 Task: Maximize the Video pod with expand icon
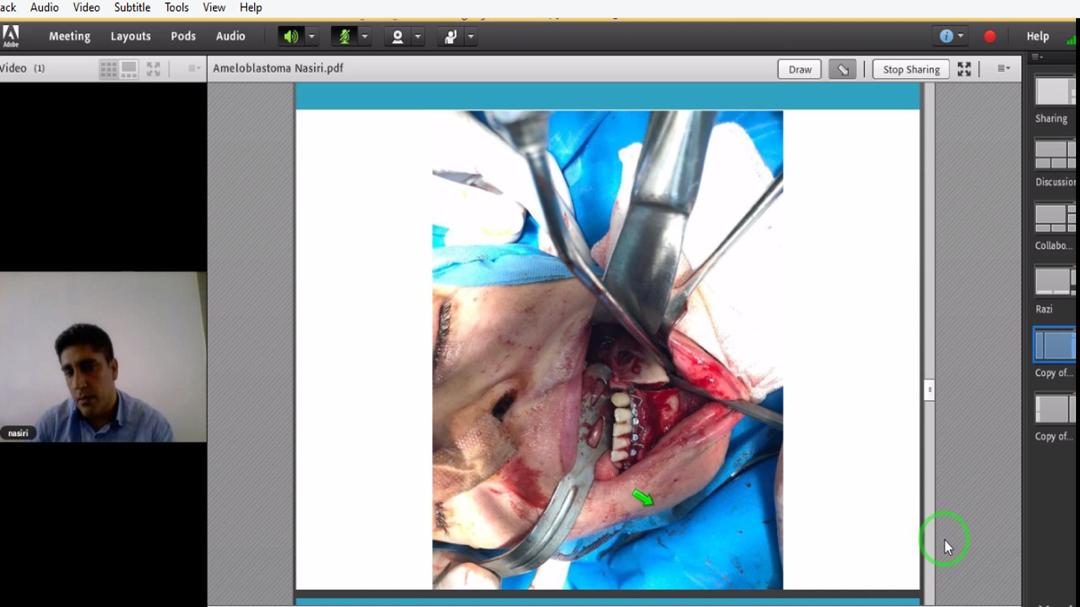(153, 69)
